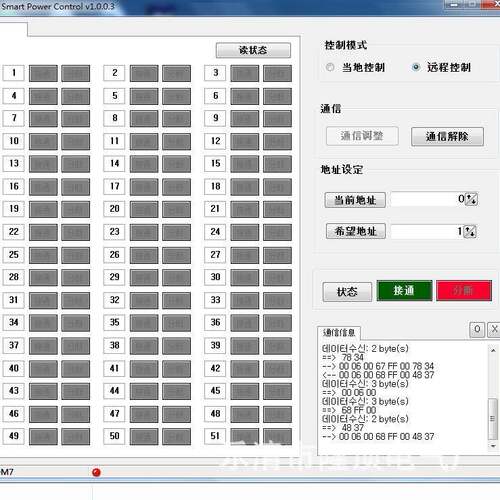Image resolution: width=500 pixels, height=500 pixels.
Task: Click the log scrollbar up arrow
Action: pyautogui.click(x=493, y=350)
